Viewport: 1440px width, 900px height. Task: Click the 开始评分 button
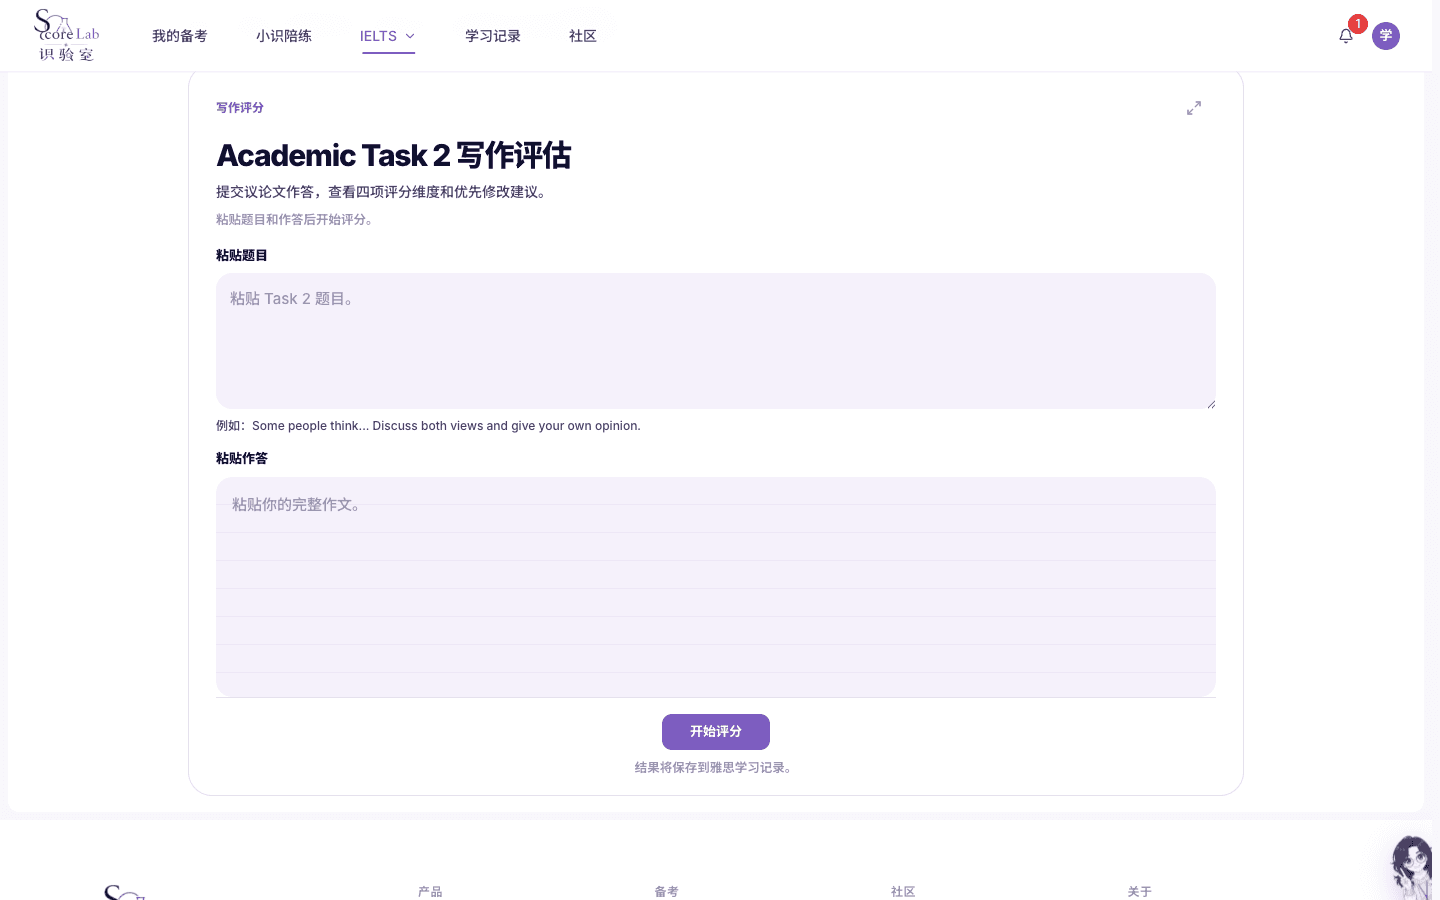[x=716, y=732]
